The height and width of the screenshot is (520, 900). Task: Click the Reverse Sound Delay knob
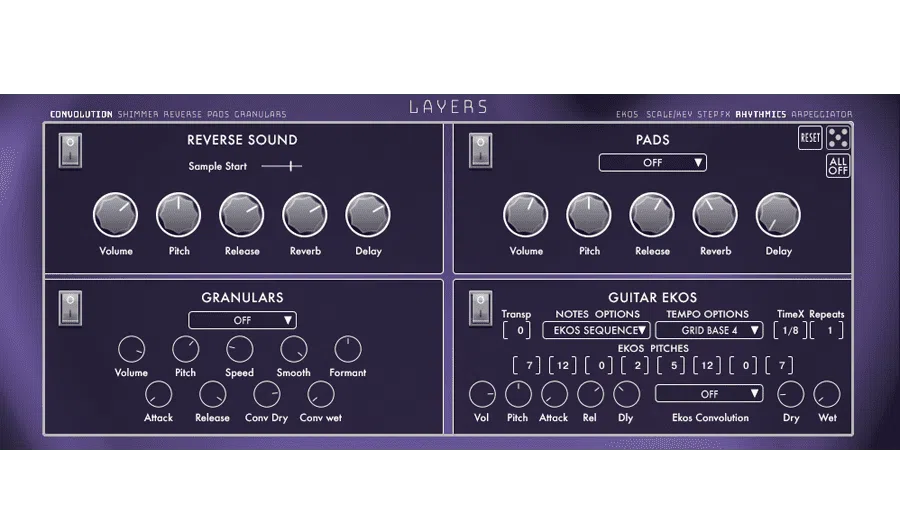[368, 215]
